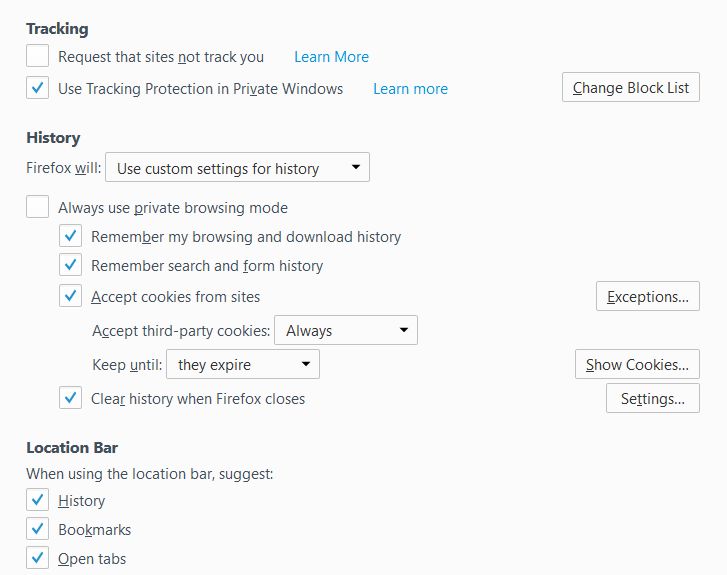Expand the 'Firefox will' history settings dropdown
Viewport: 727px width, 575px height.
click(237, 168)
